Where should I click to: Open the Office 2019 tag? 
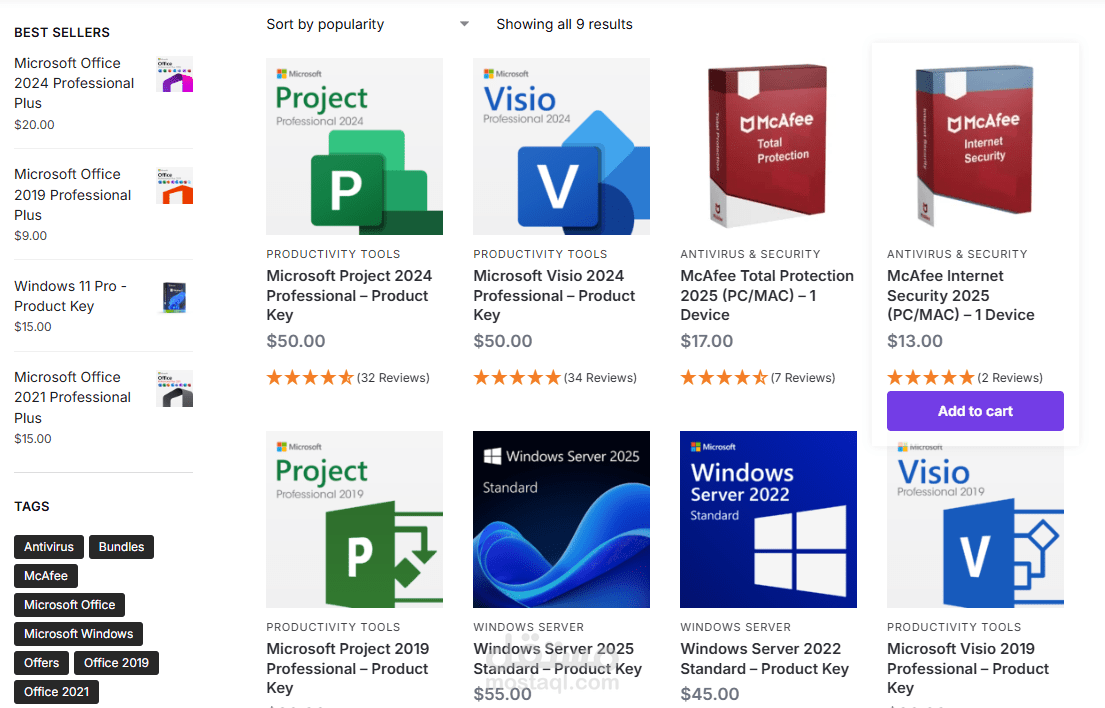pos(116,662)
